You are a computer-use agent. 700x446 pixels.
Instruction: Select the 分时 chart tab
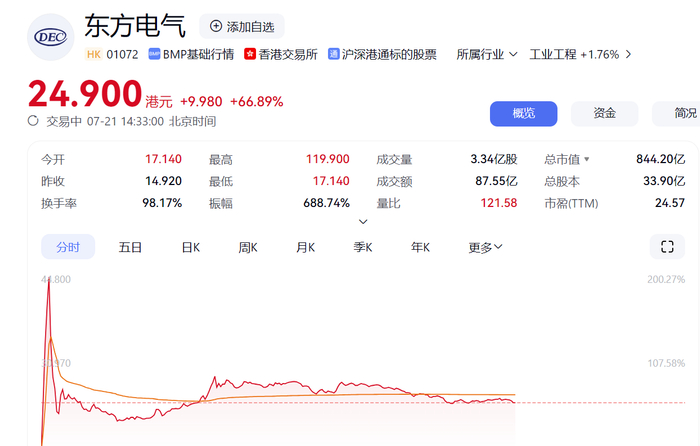[68, 247]
